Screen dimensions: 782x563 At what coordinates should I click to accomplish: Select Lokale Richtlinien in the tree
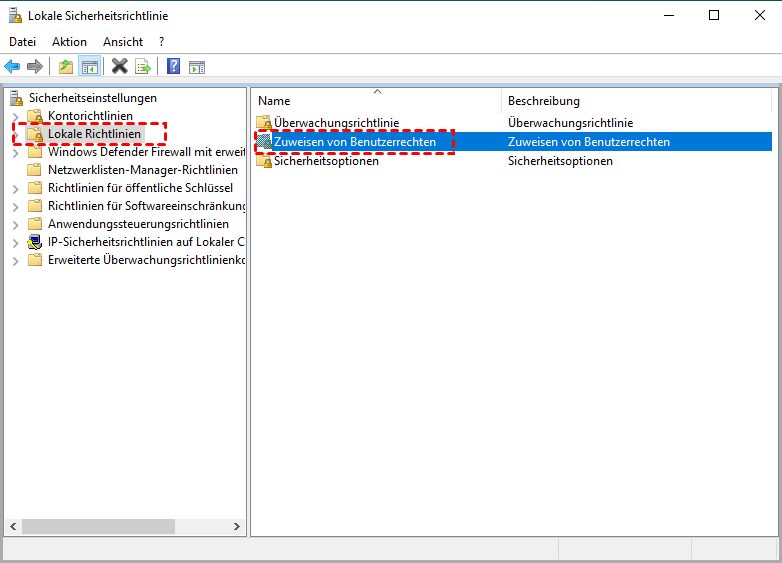tap(94, 134)
